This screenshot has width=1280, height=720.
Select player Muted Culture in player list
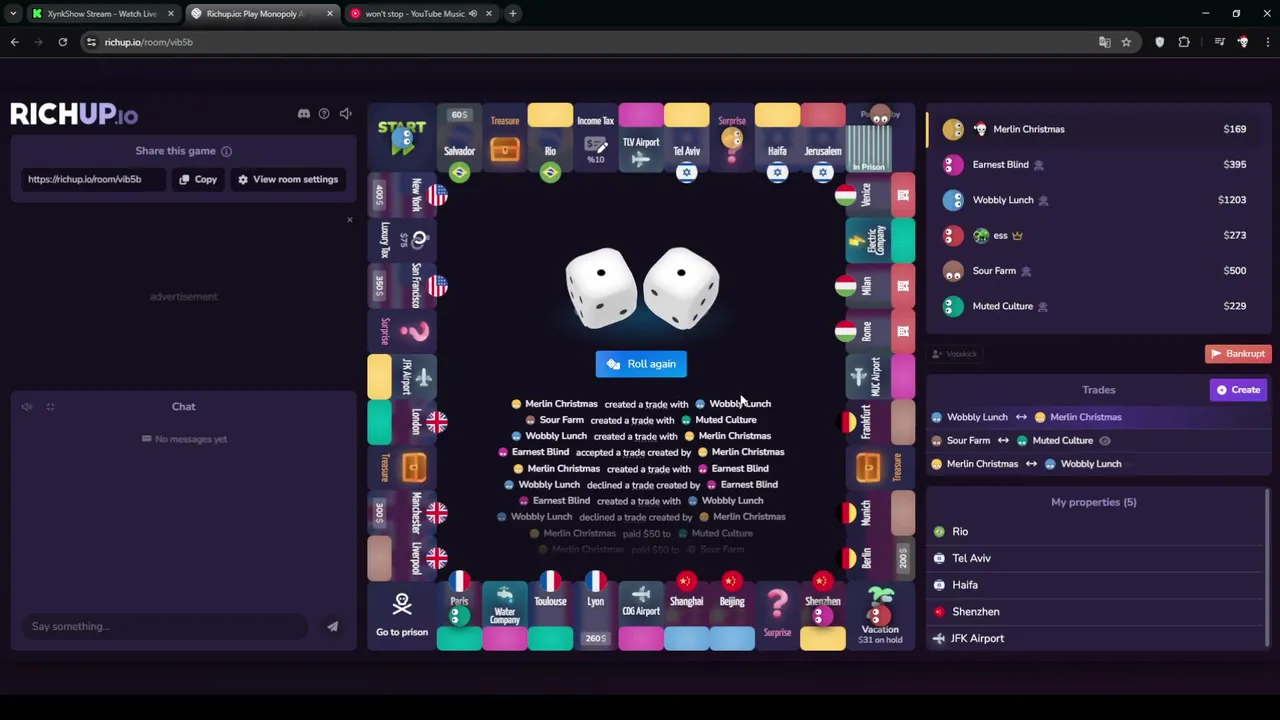(1097, 306)
